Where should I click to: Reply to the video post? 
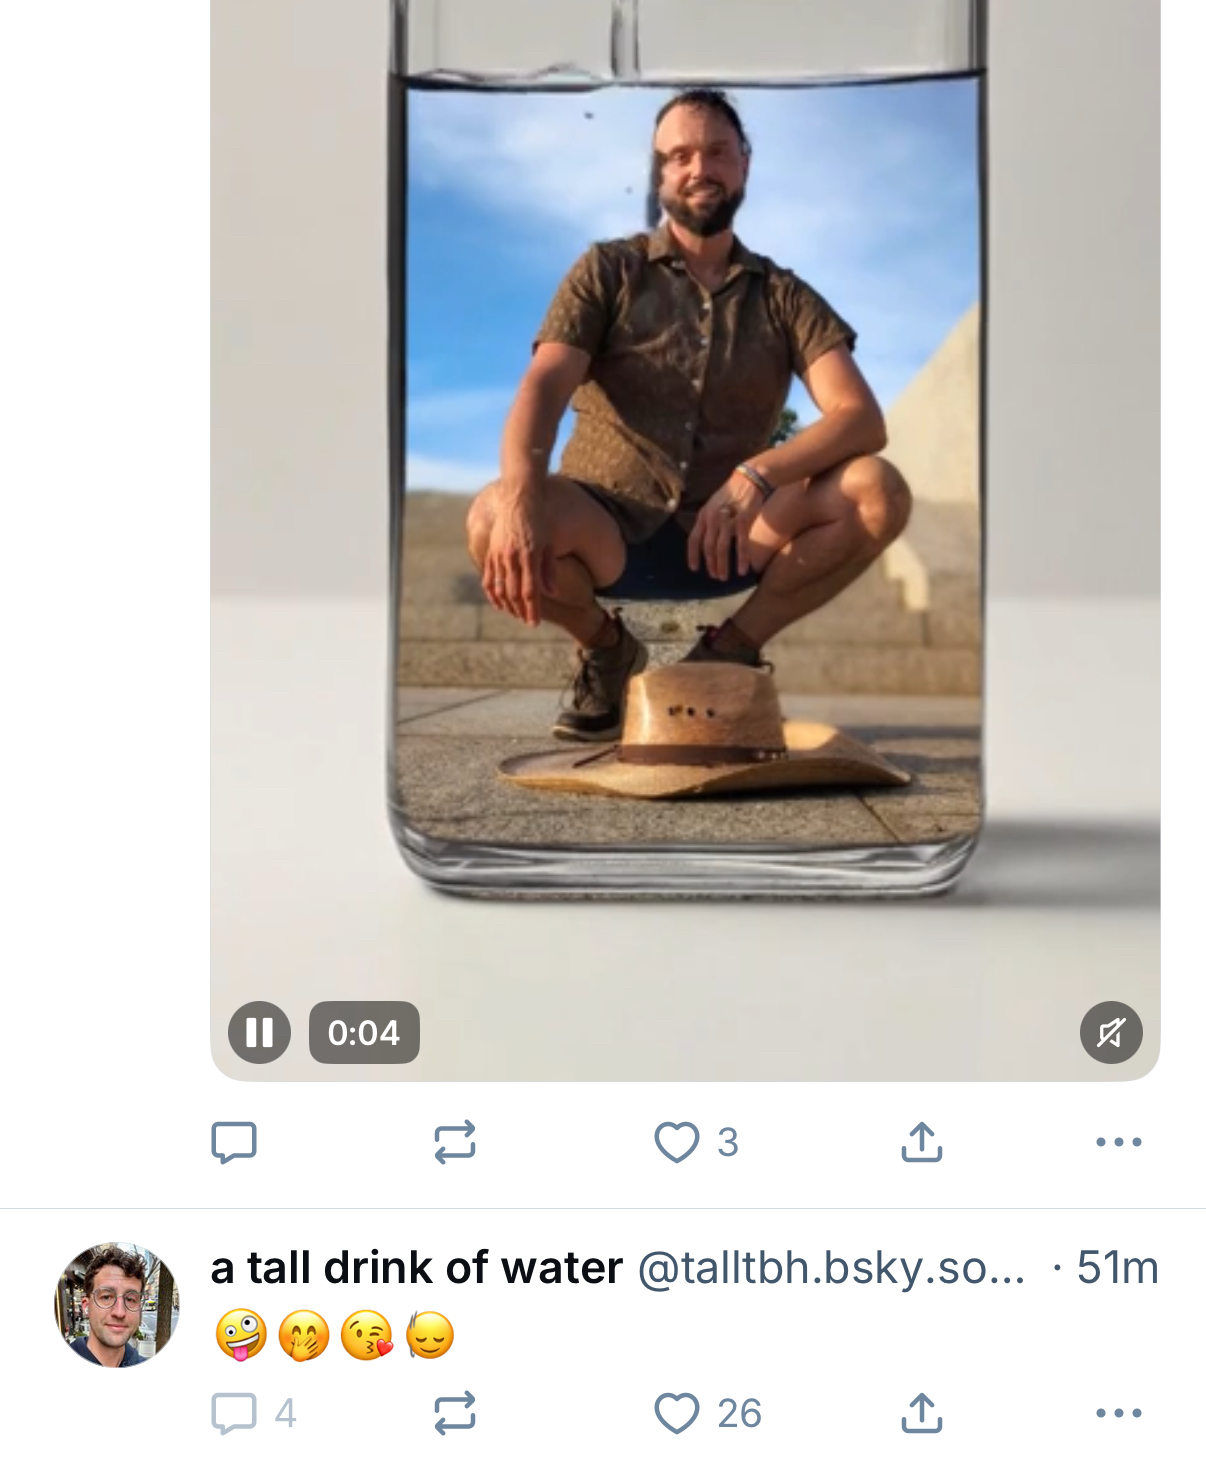[x=234, y=1142]
